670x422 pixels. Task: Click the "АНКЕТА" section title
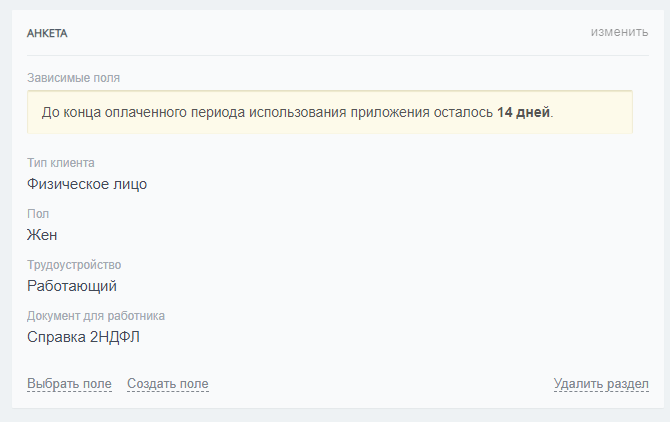pos(47,33)
